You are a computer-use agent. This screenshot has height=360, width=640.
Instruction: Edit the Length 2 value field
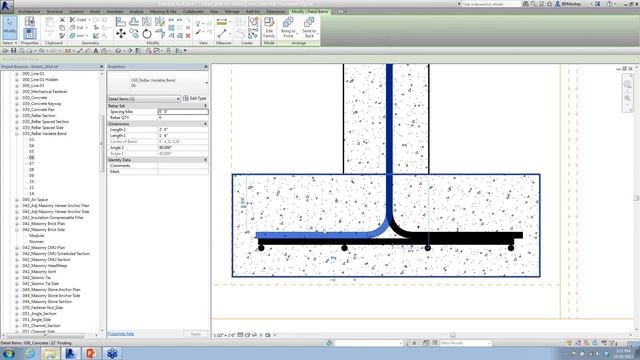click(x=183, y=130)
